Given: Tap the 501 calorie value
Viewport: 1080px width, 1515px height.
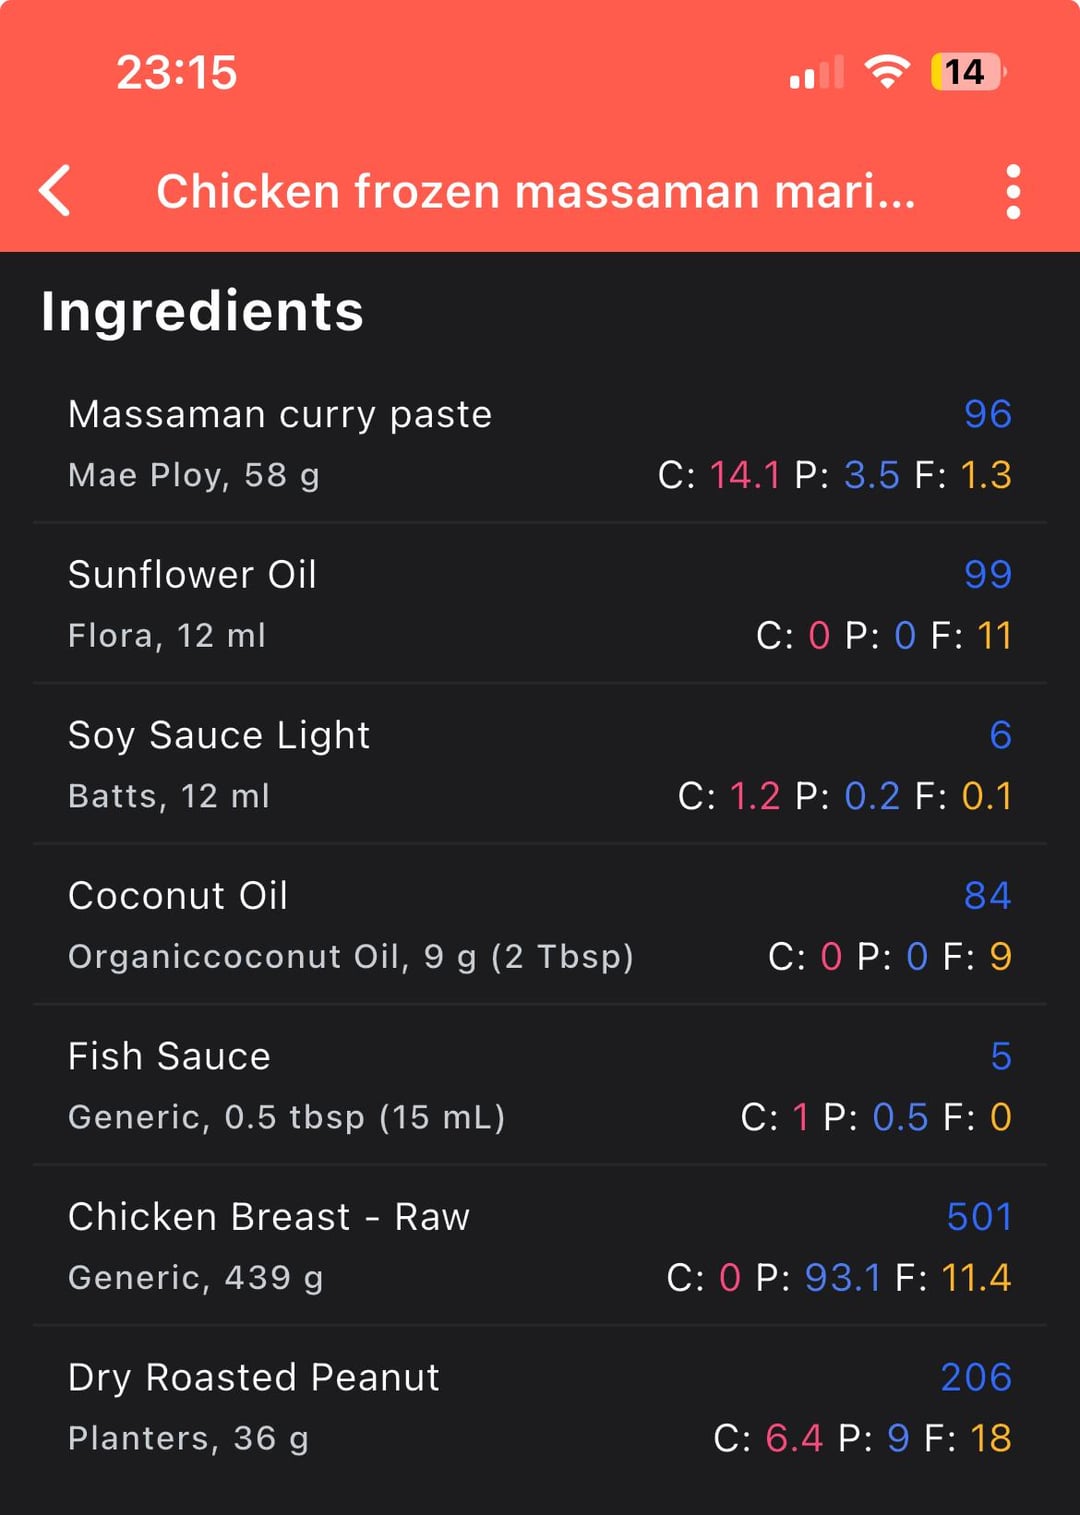Looking at the screenshot, I should (x=979, y=1217).
